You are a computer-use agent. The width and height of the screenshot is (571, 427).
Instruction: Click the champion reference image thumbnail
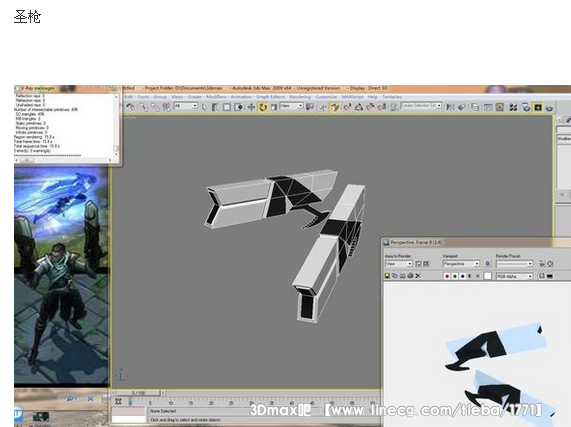coord(61,276)
